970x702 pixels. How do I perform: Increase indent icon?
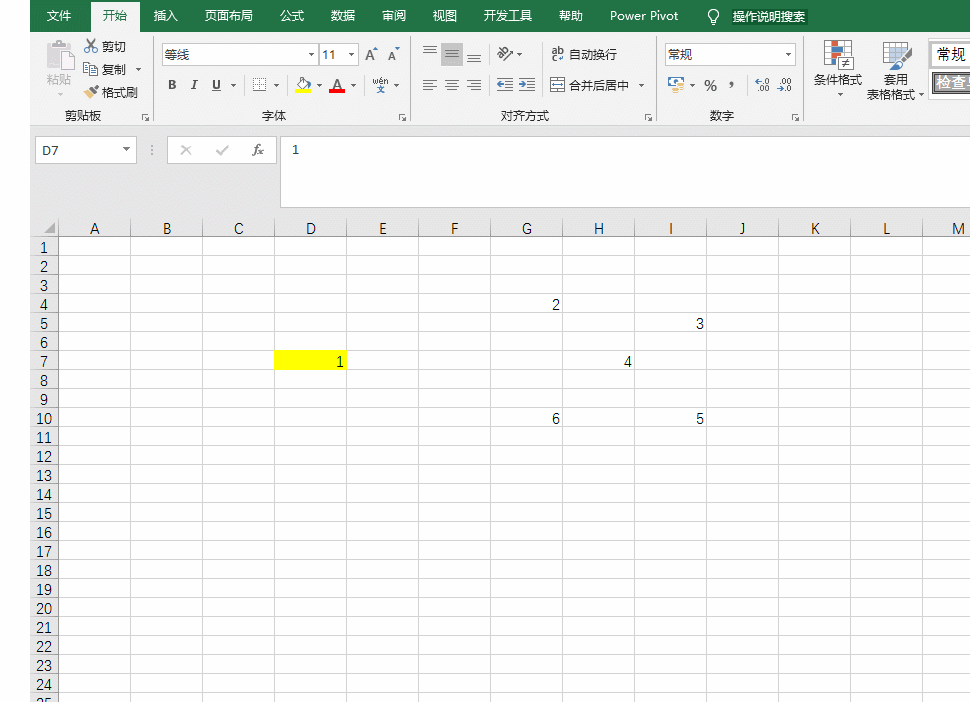527,85
